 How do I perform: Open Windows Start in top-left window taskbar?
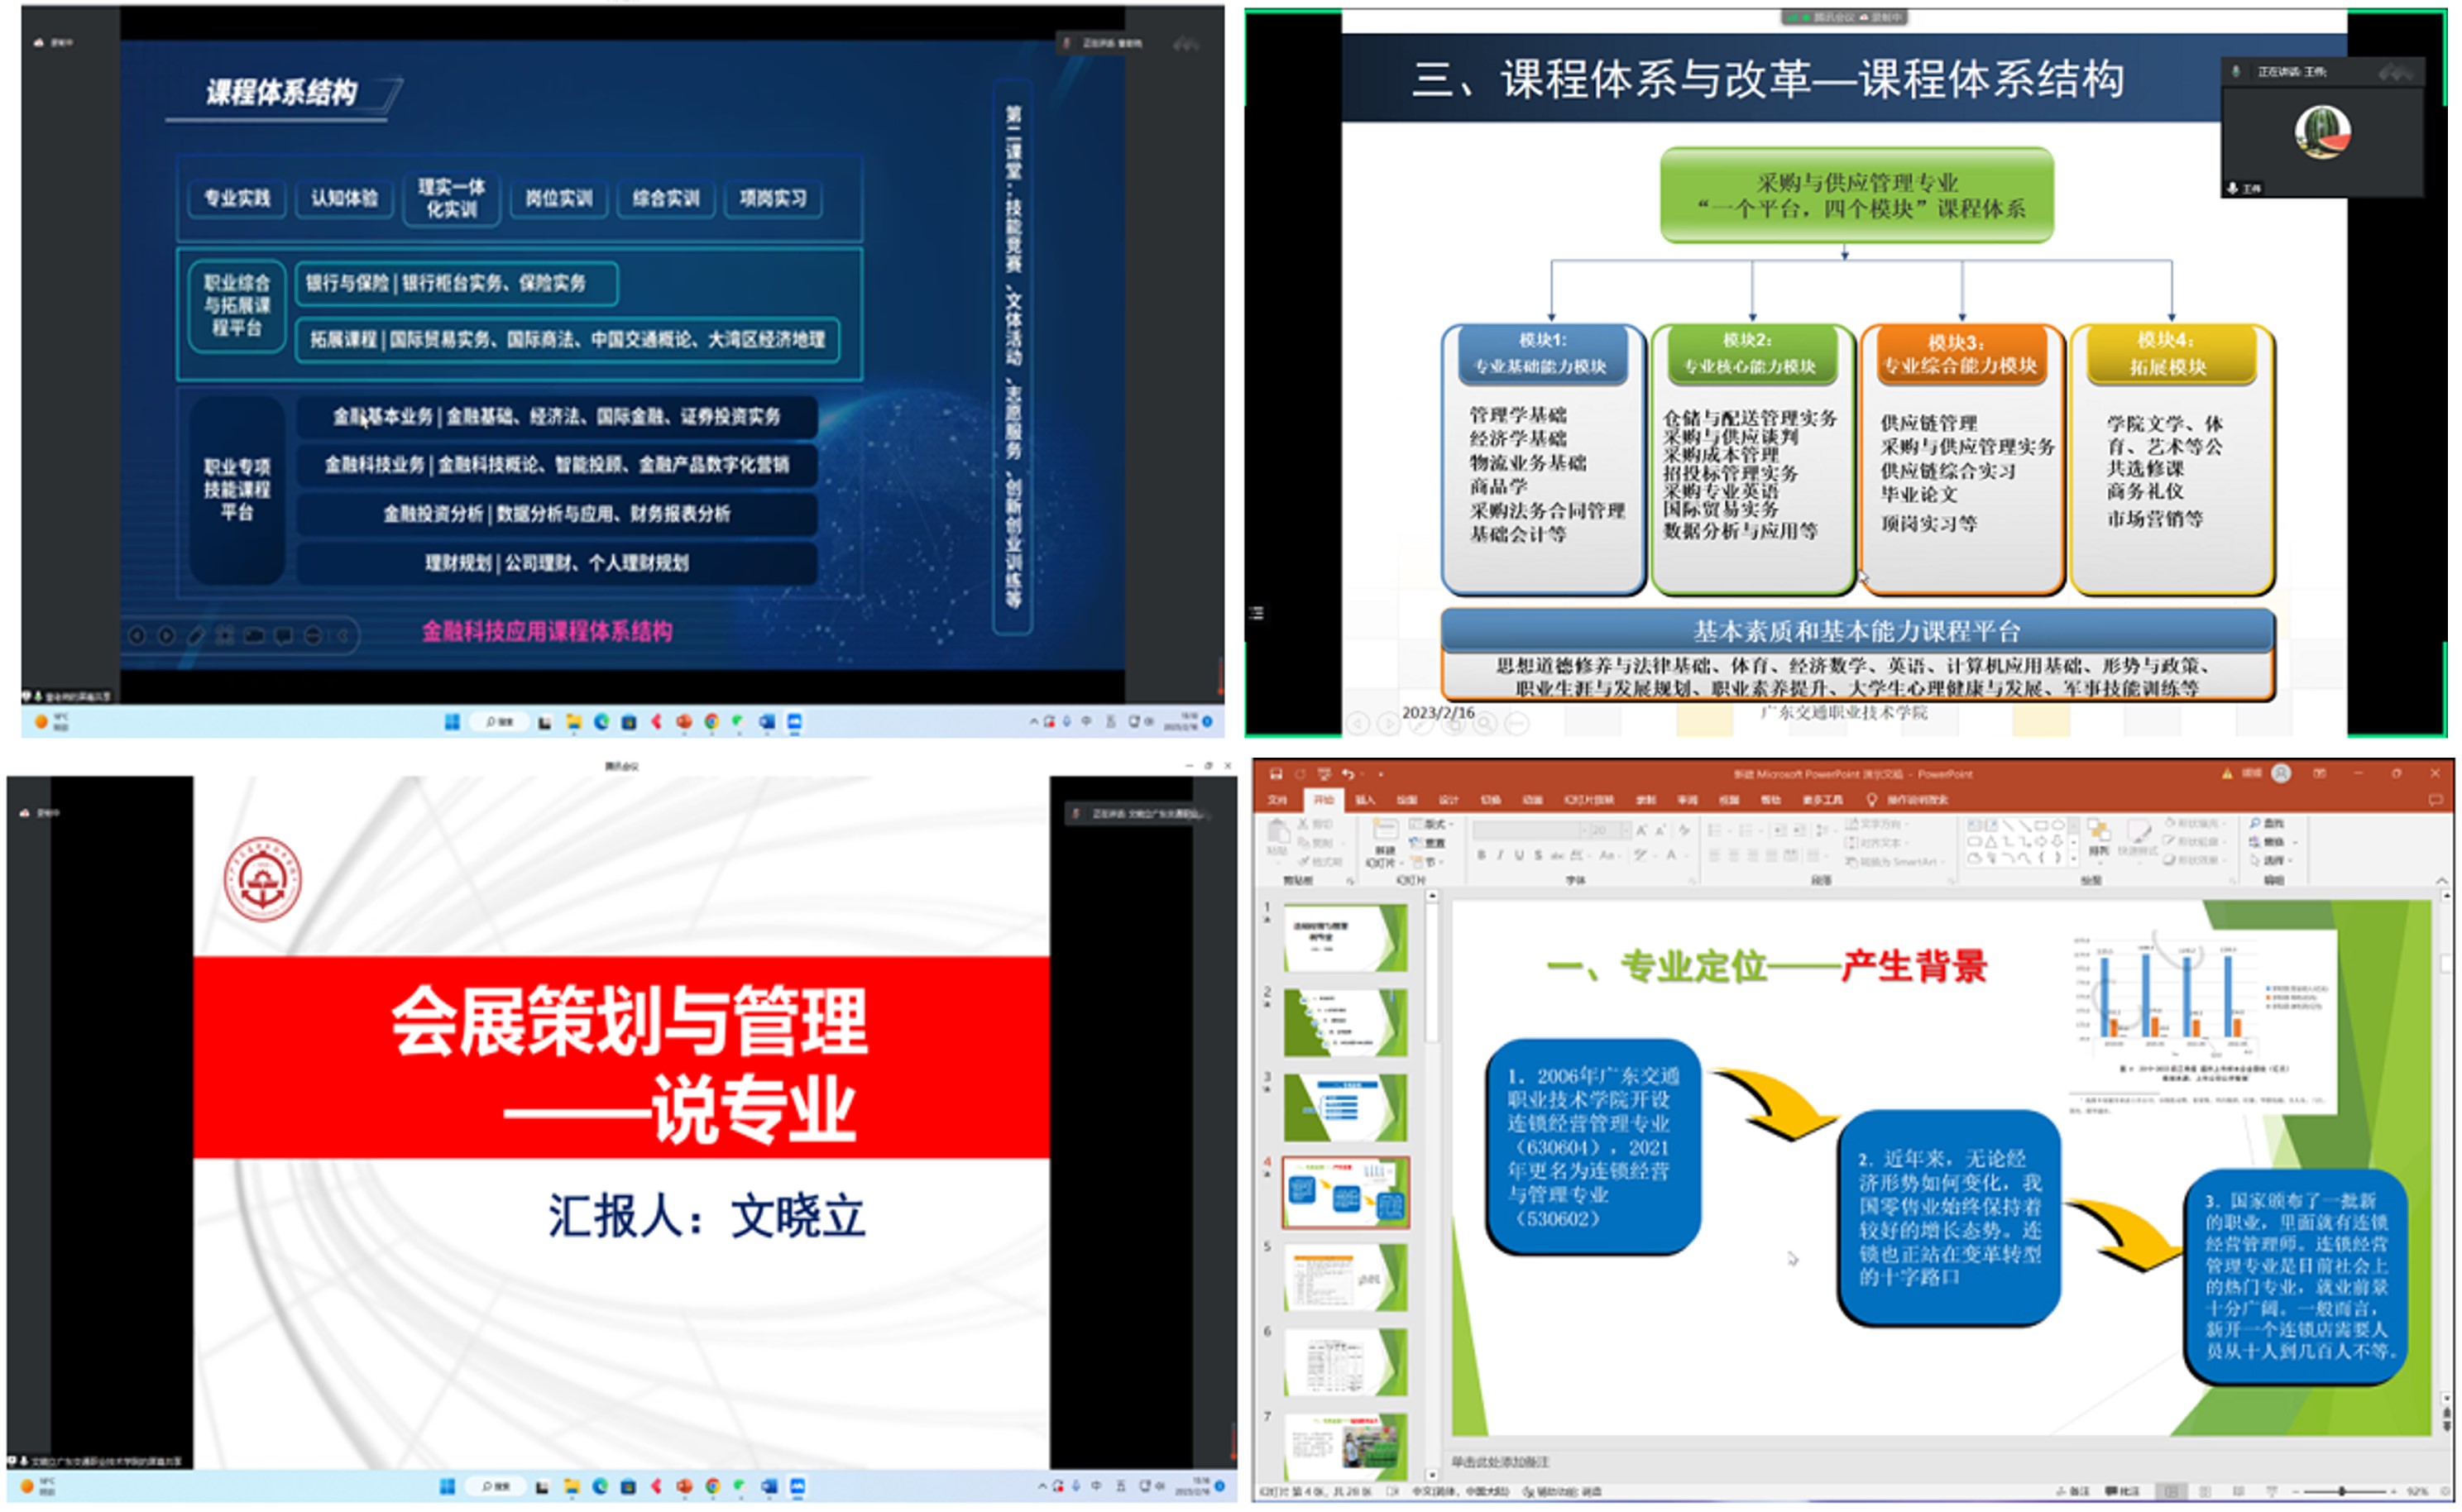[x=452, y=722]
